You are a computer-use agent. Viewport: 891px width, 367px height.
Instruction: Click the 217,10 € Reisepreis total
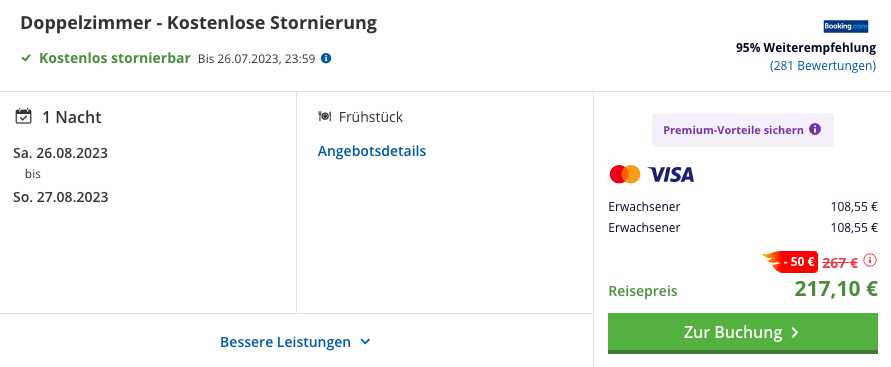point(836,289)
